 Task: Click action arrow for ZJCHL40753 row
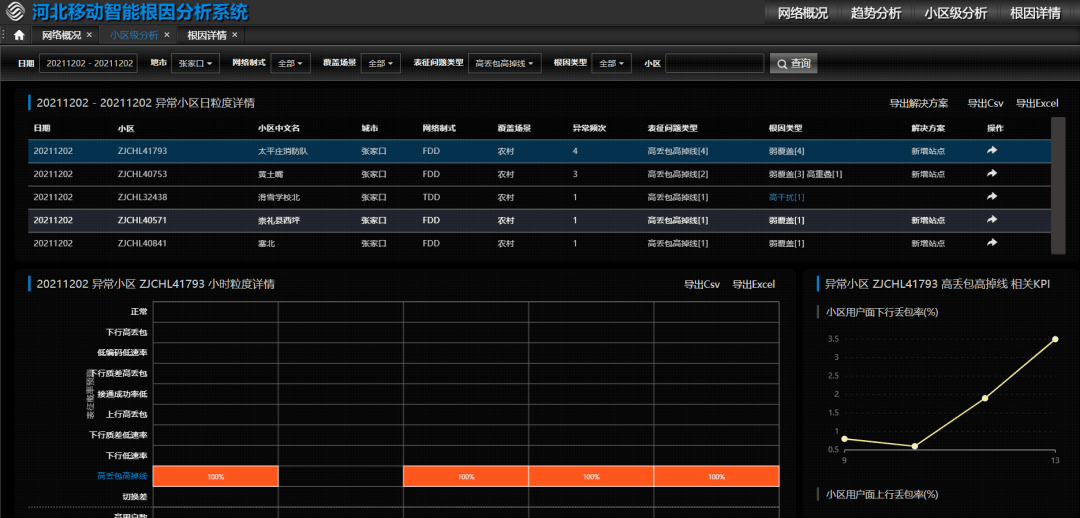coord(992,174)
